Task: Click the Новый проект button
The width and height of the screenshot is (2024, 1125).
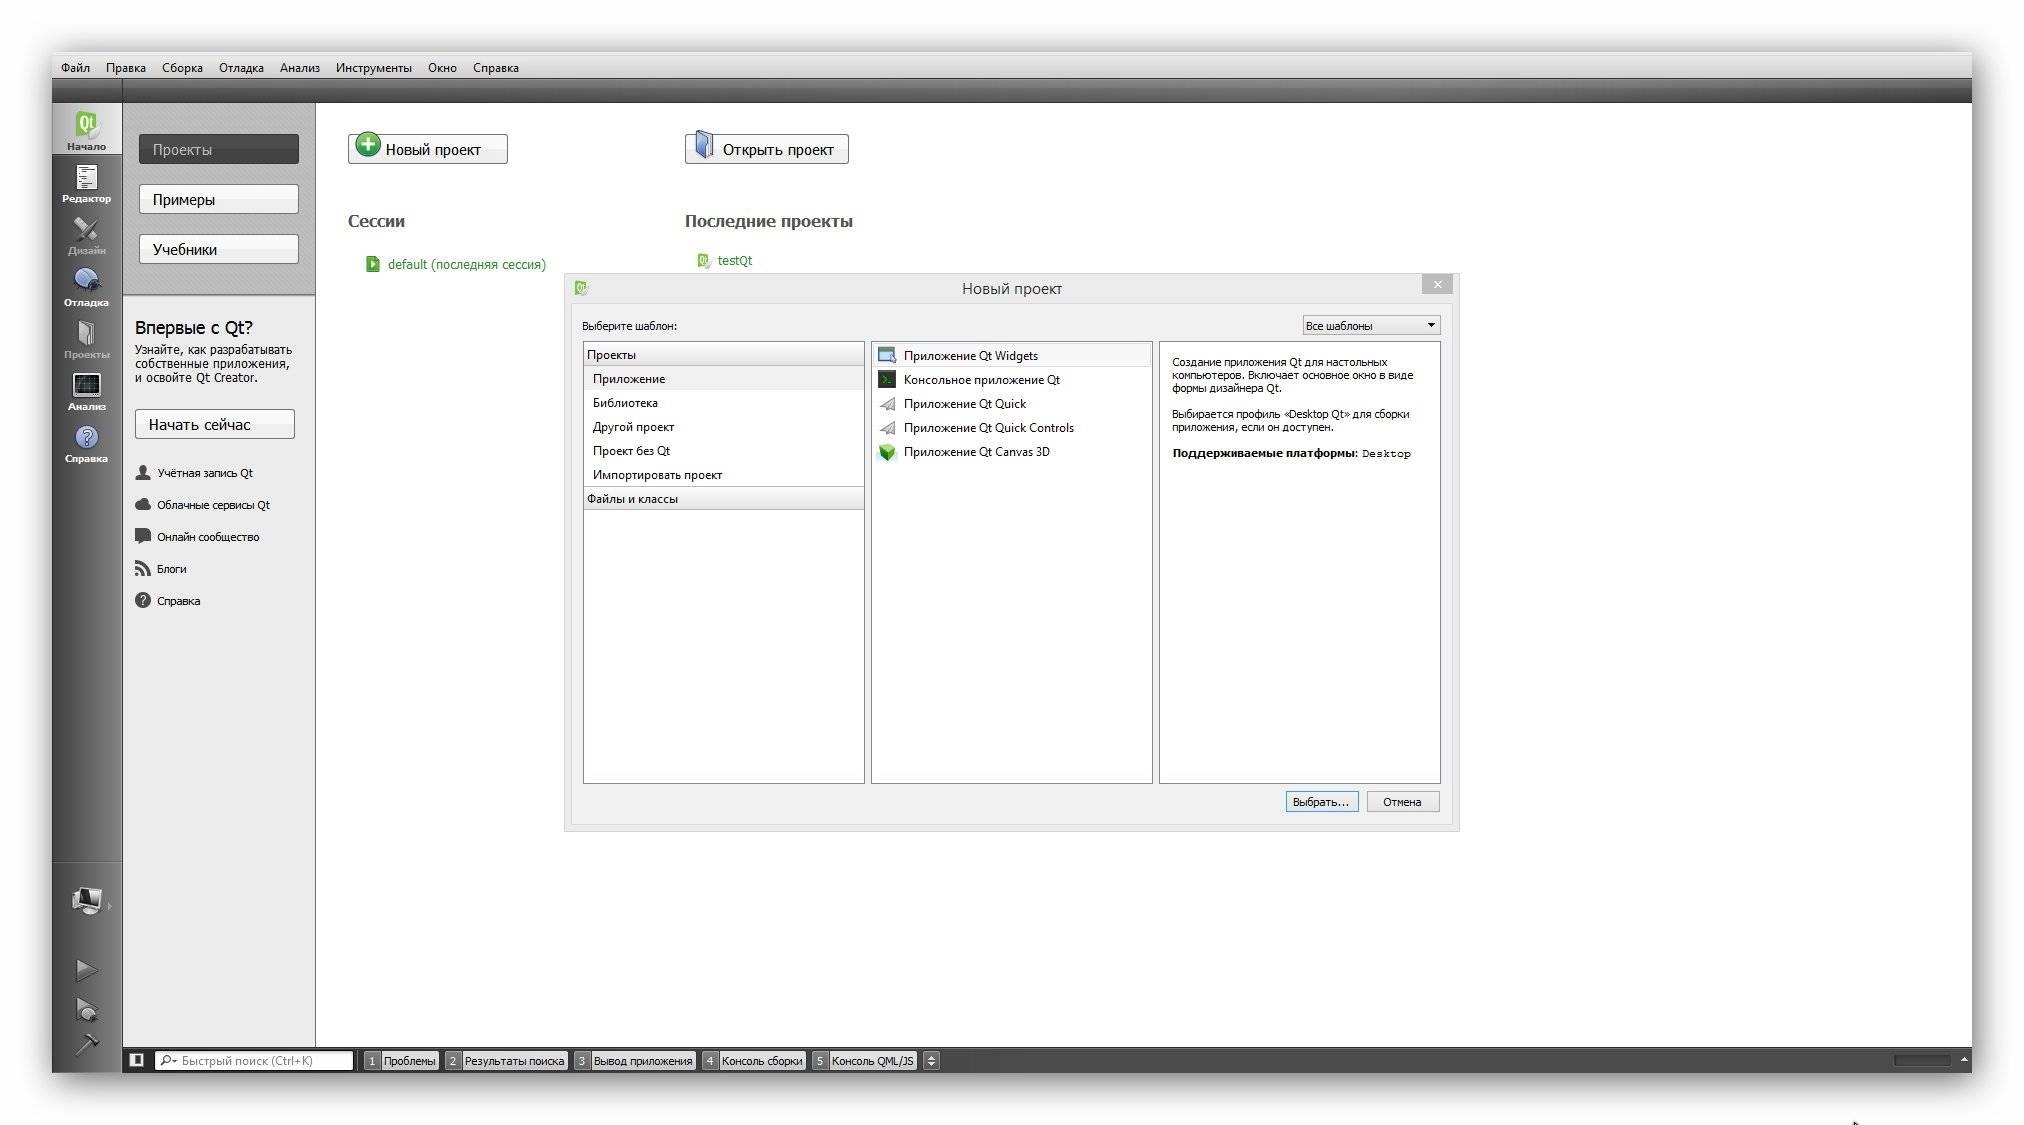Action: (428, 149)
